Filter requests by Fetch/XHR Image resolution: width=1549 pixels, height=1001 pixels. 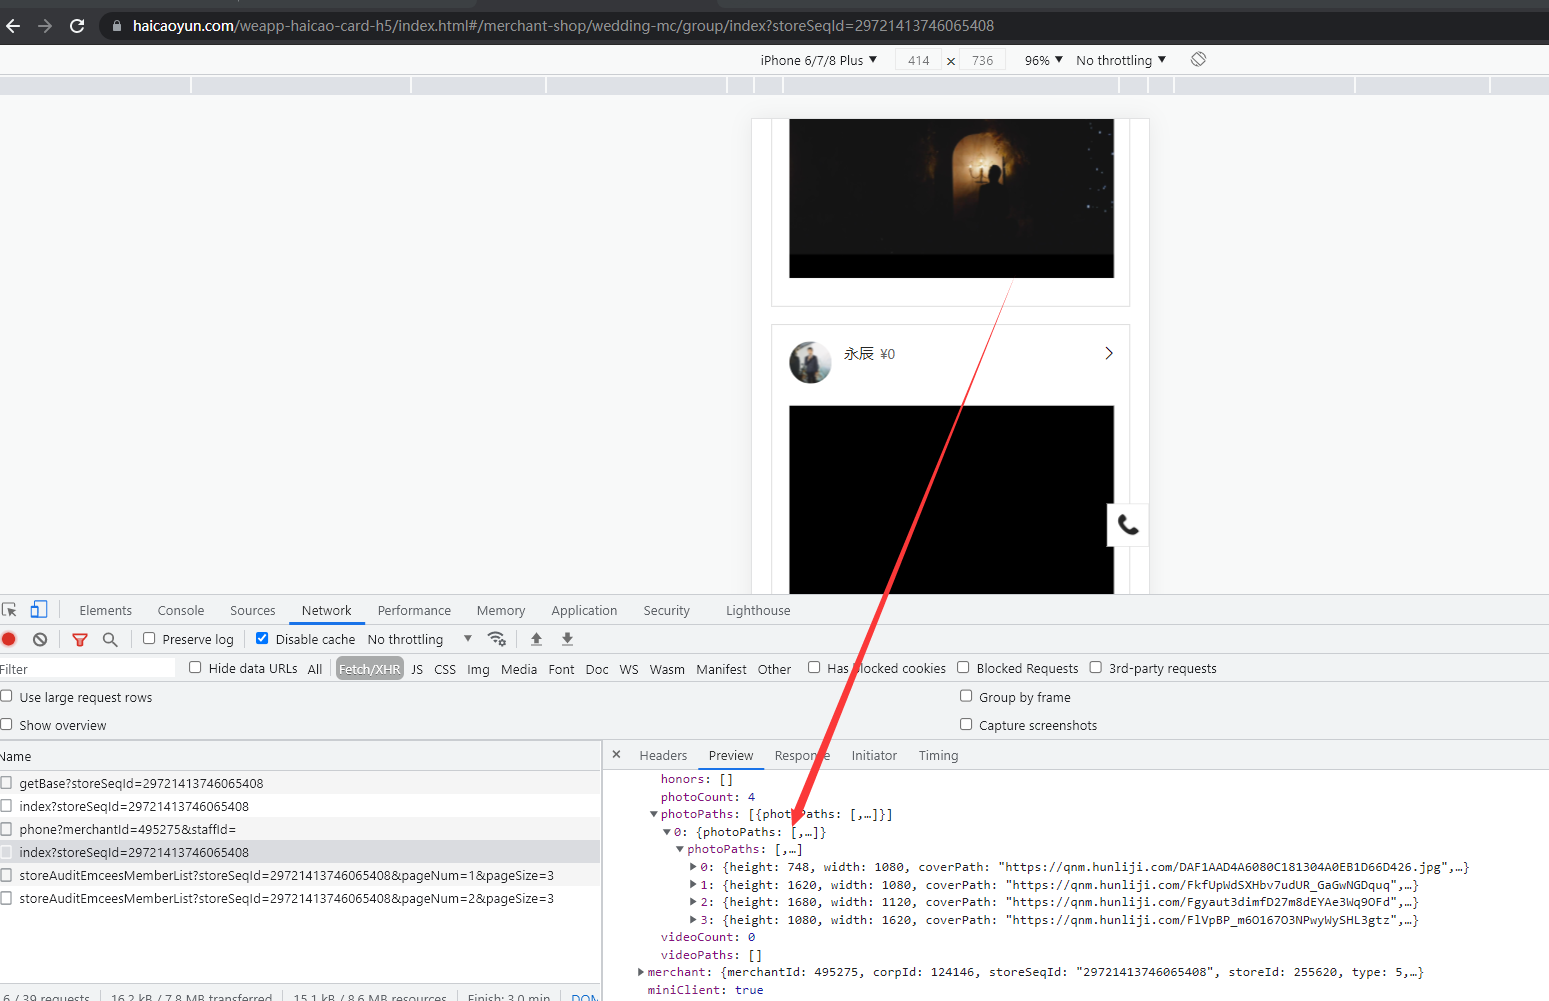(x=369, y=669)
